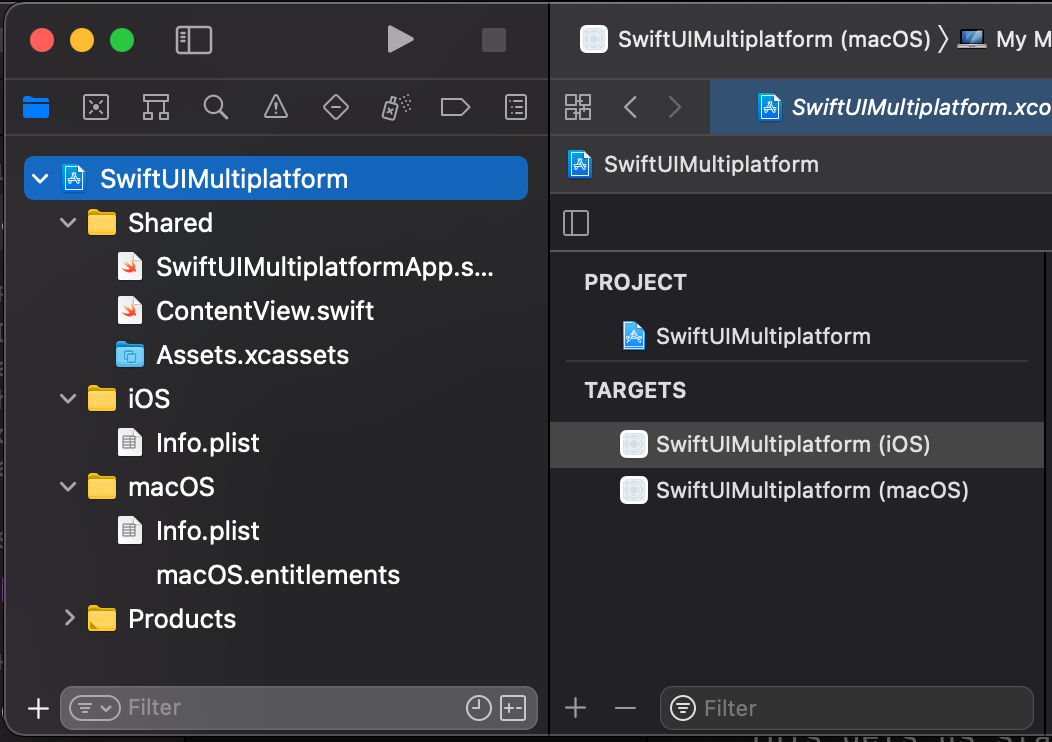This screenshot has height=742, width=1052.
Task: Collapse the macOS group
Action: [x=68, y=487]
